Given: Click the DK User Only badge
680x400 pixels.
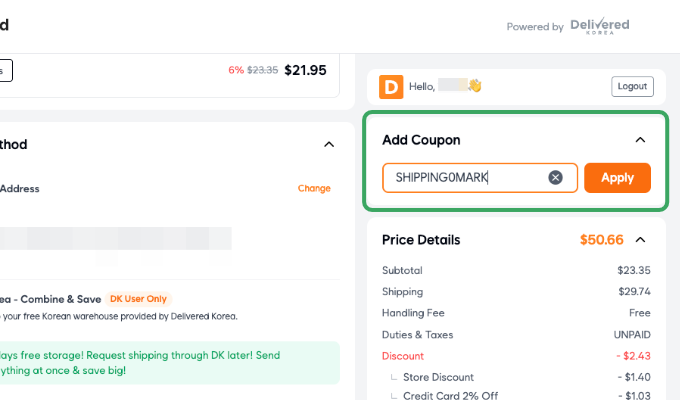Looking at the screenshot, I should [139, 299].
